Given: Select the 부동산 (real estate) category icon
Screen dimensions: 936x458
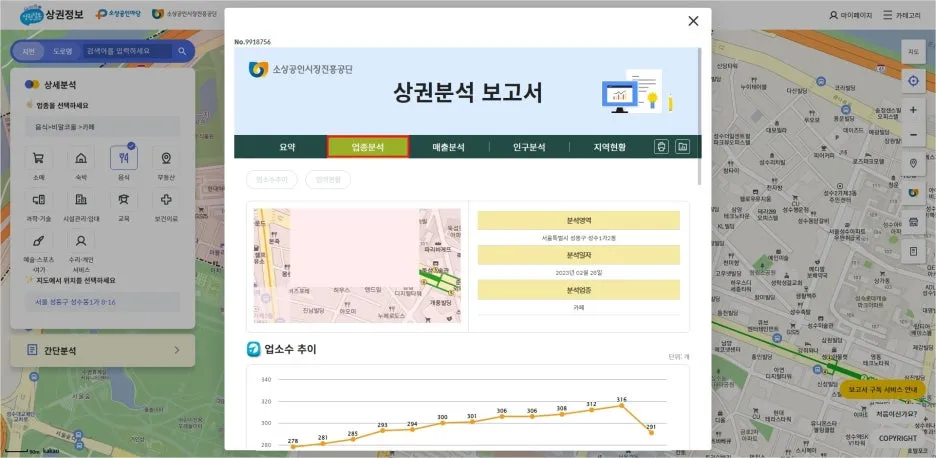Looking at the screenshot, I should 166,158.
